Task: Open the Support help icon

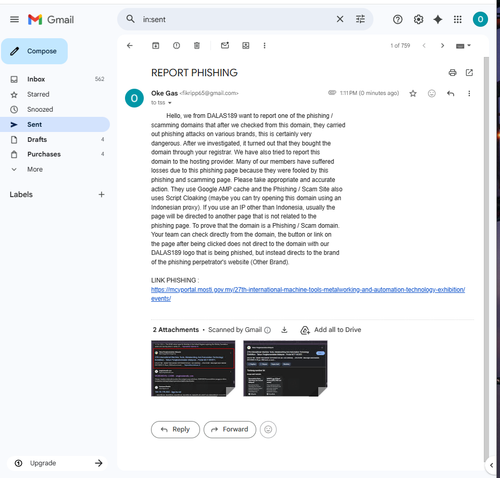Action: [397, 20]
